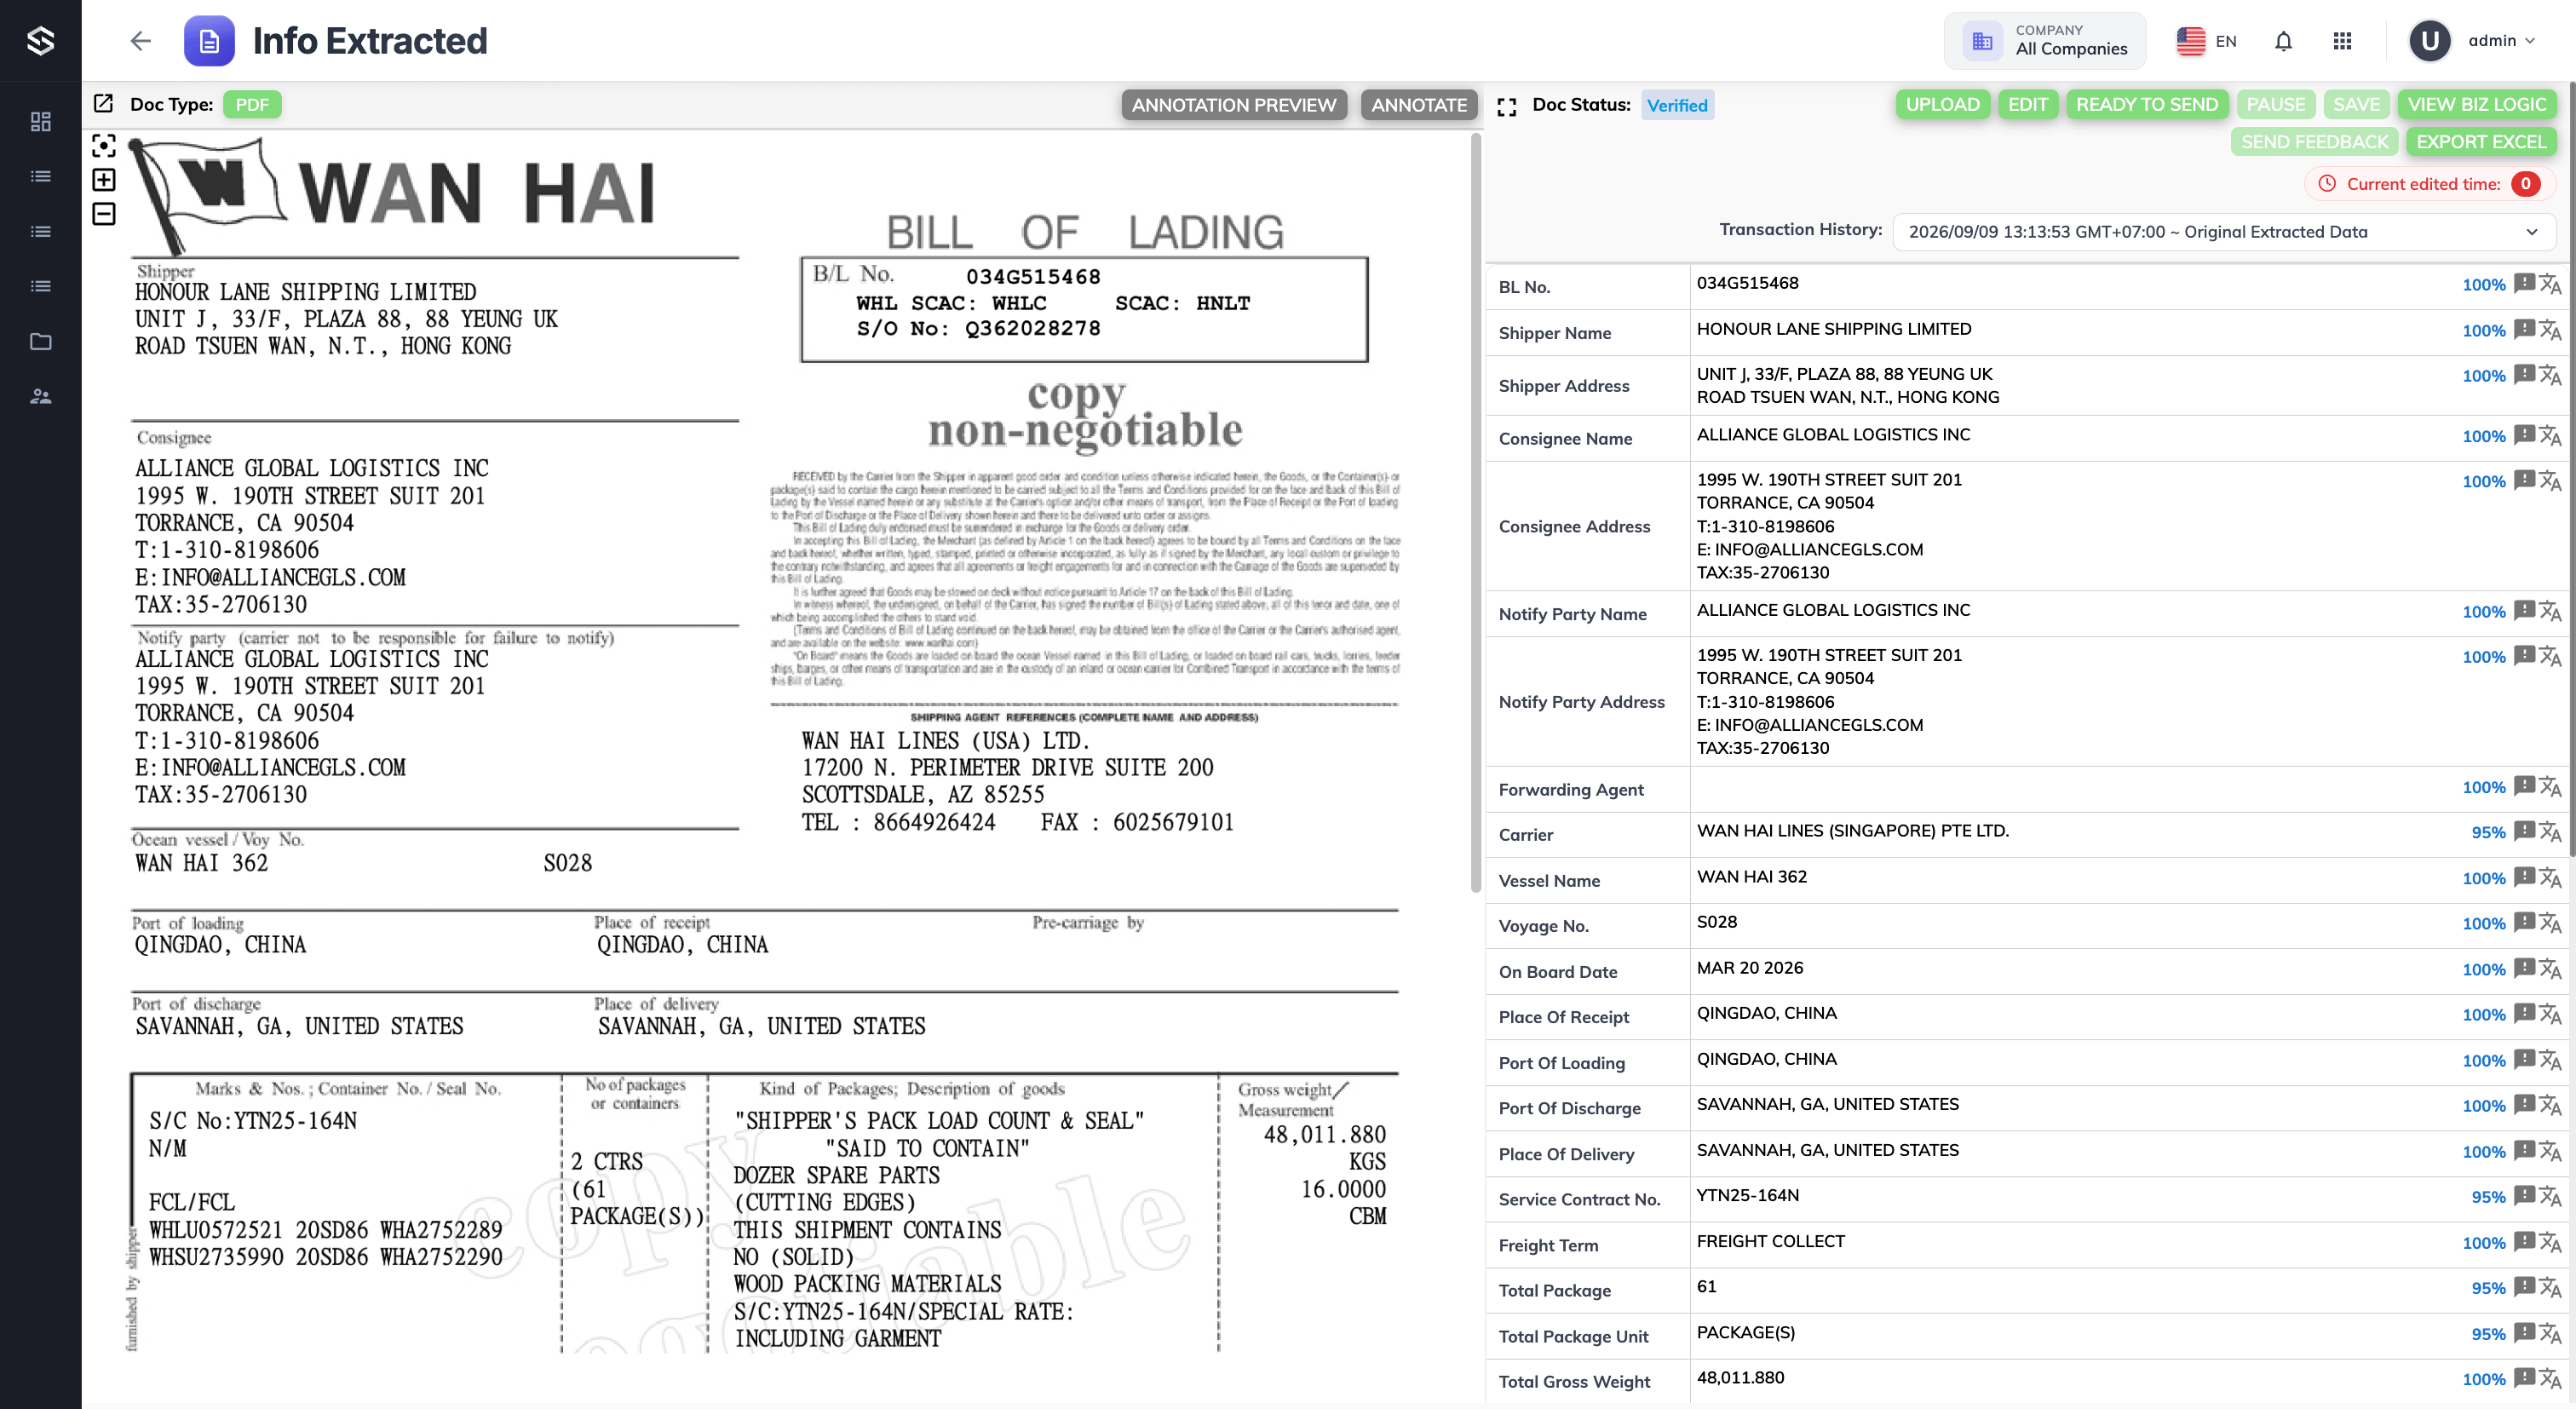This screenshot has width=2576, height=1409.
Task: Click the PAUSE button
Action: pos(2275,105)
